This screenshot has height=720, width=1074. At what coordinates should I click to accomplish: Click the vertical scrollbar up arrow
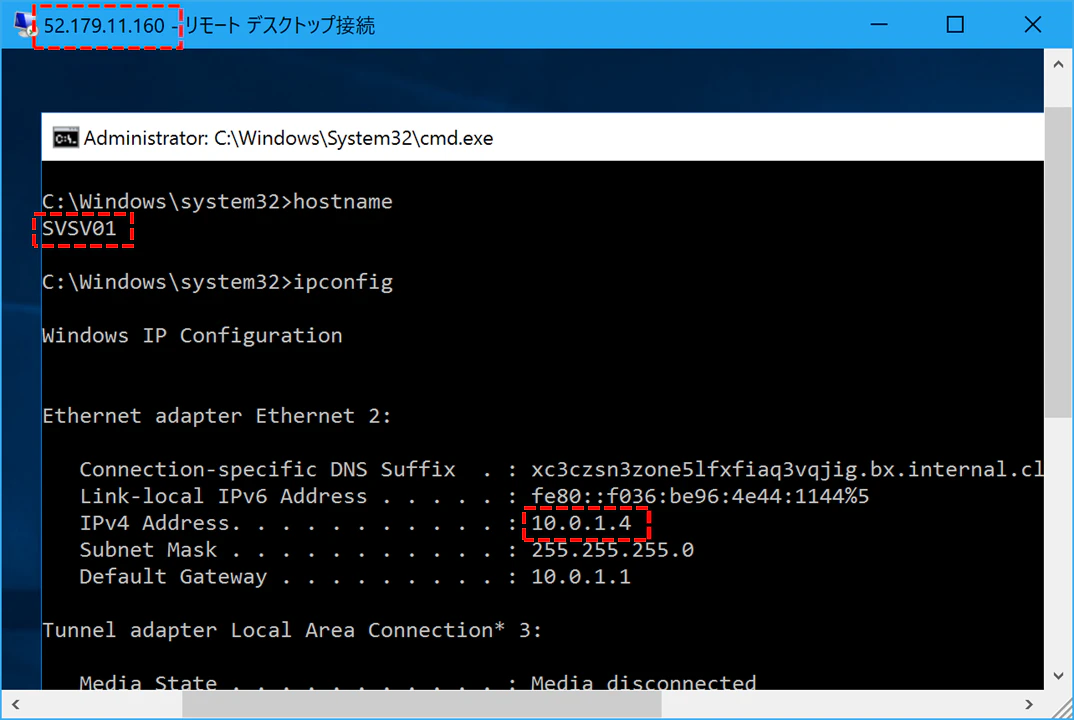pyautogui.click(x=1058, y=64)
